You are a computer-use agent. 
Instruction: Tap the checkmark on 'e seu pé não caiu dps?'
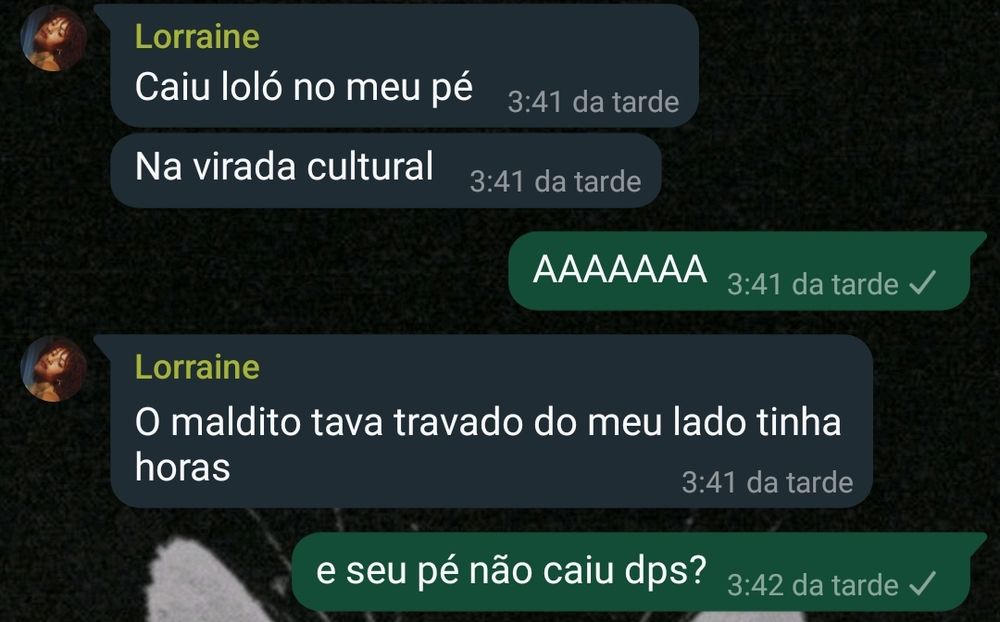(923, 583)
